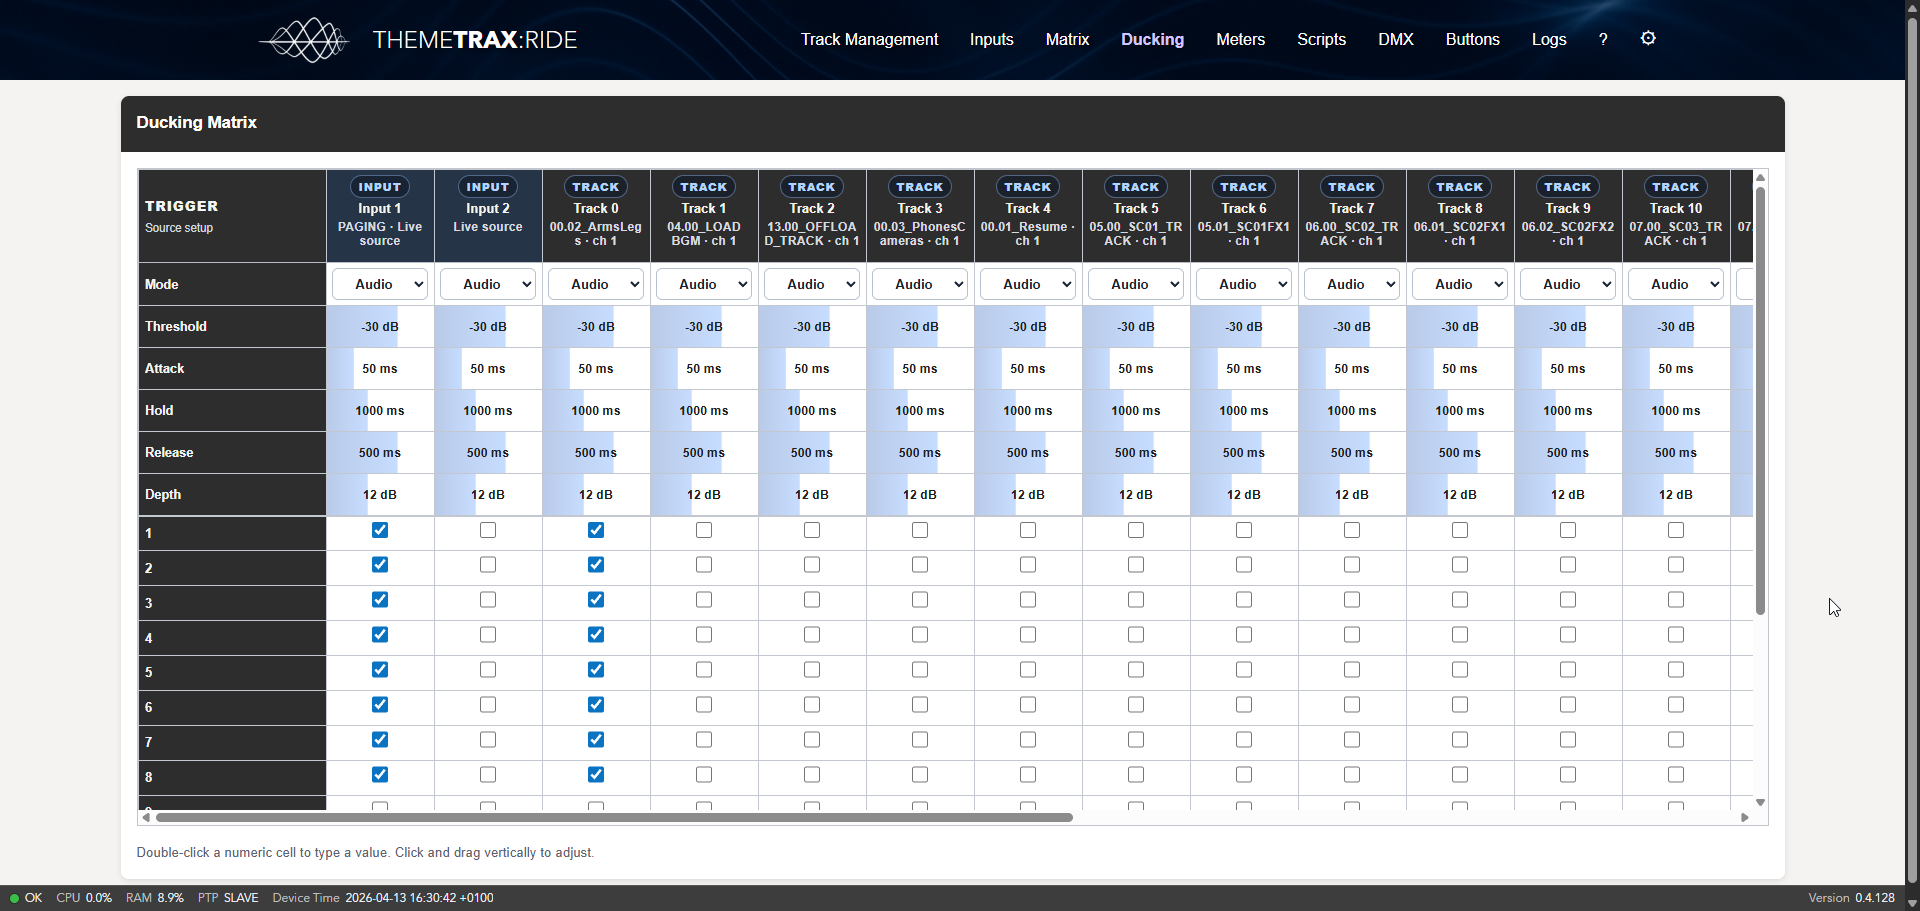Click the matrix scroll down arrow
This screenshot has height=911, width=1920.
[x=1760, y=803]
